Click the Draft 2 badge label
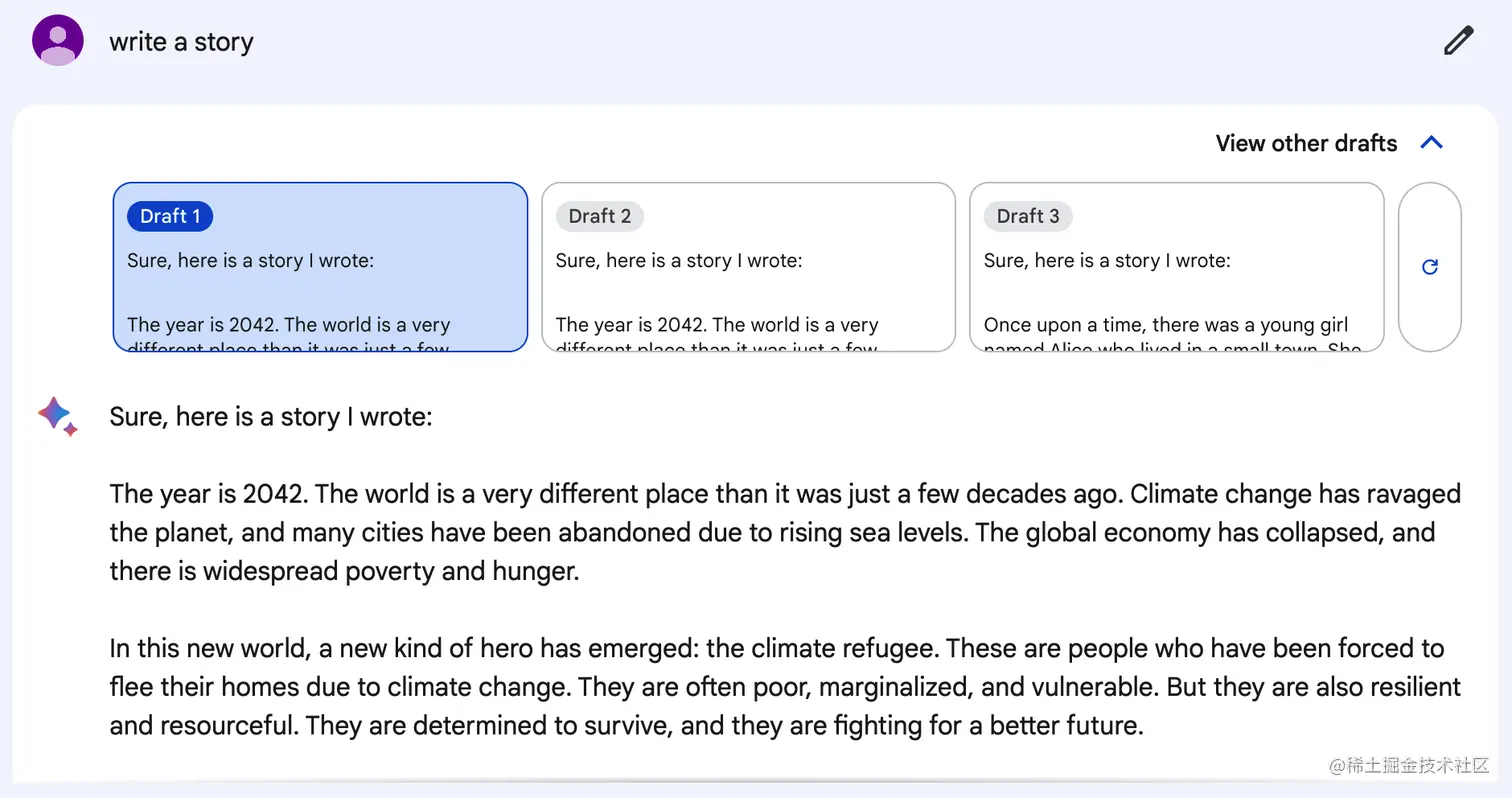Screen dimensions: 1512x798 [600, 216]
